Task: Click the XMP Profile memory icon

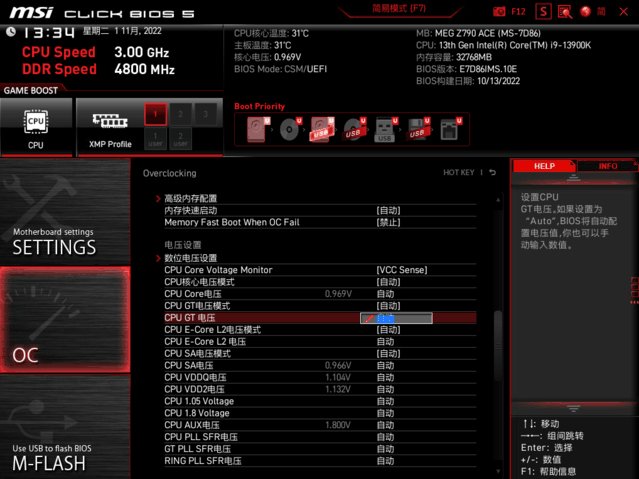Action: tap(104, 125)
